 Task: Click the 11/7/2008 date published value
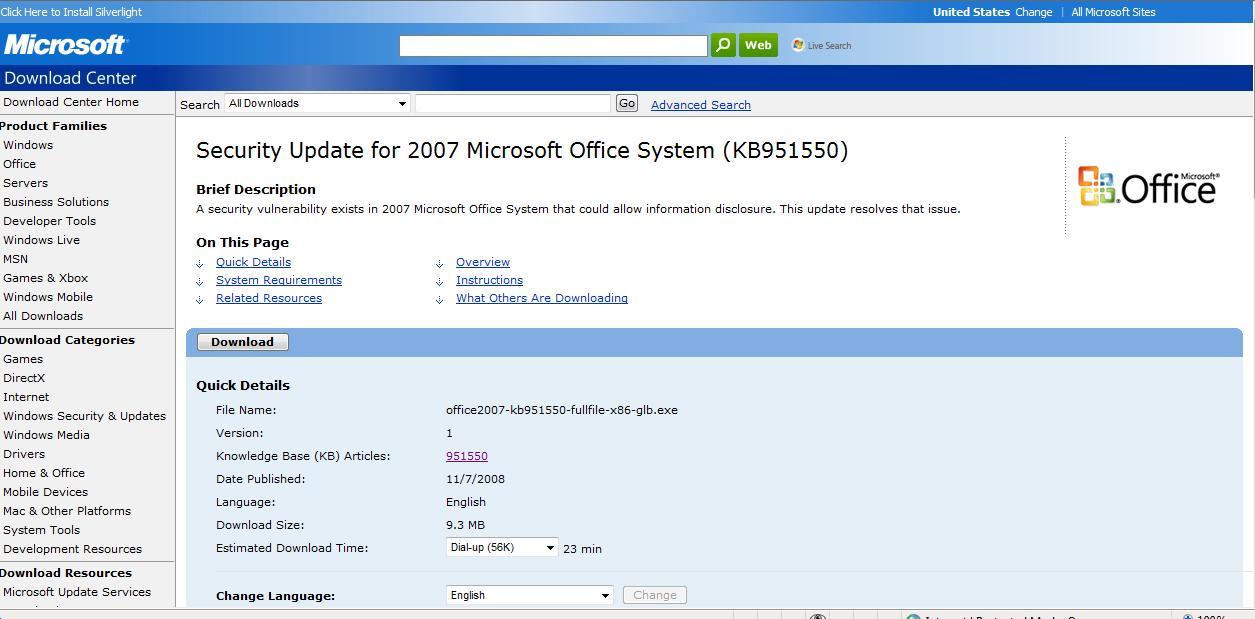[475, 479]
